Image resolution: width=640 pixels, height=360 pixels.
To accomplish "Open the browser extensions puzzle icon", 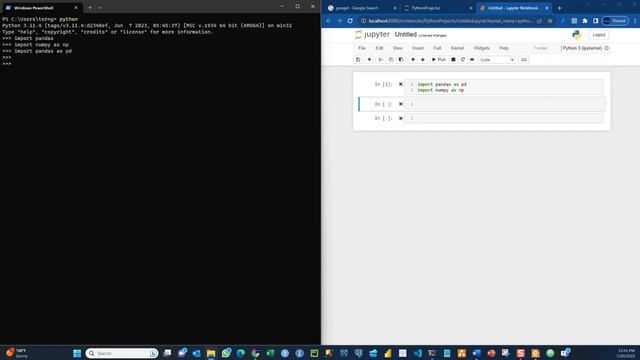I will click(x=585, y=21).
